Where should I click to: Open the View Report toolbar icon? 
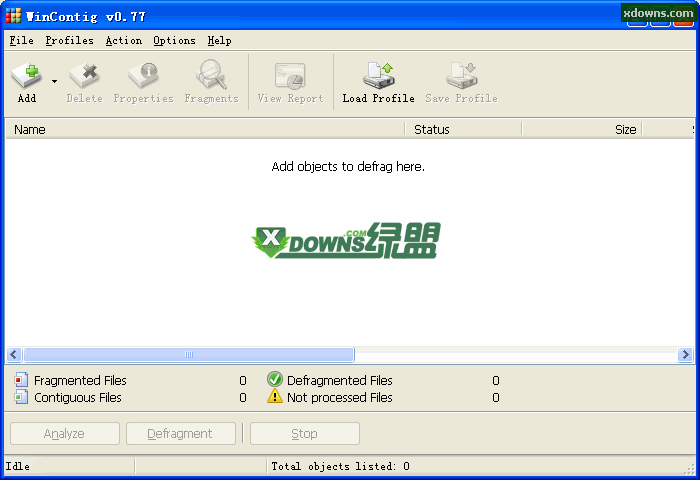click(290, 75)
